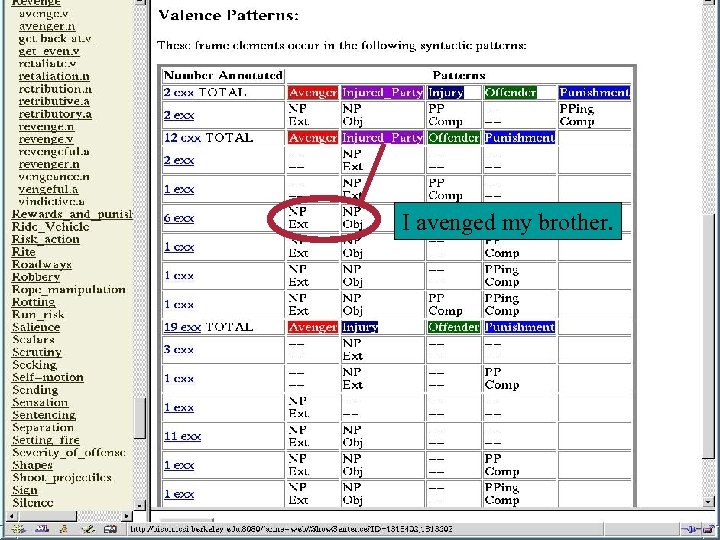This screenshot has width=720, height=540.
Task: Open the Rotting frame
Action: pyautogui.click(x=34, y=302)
